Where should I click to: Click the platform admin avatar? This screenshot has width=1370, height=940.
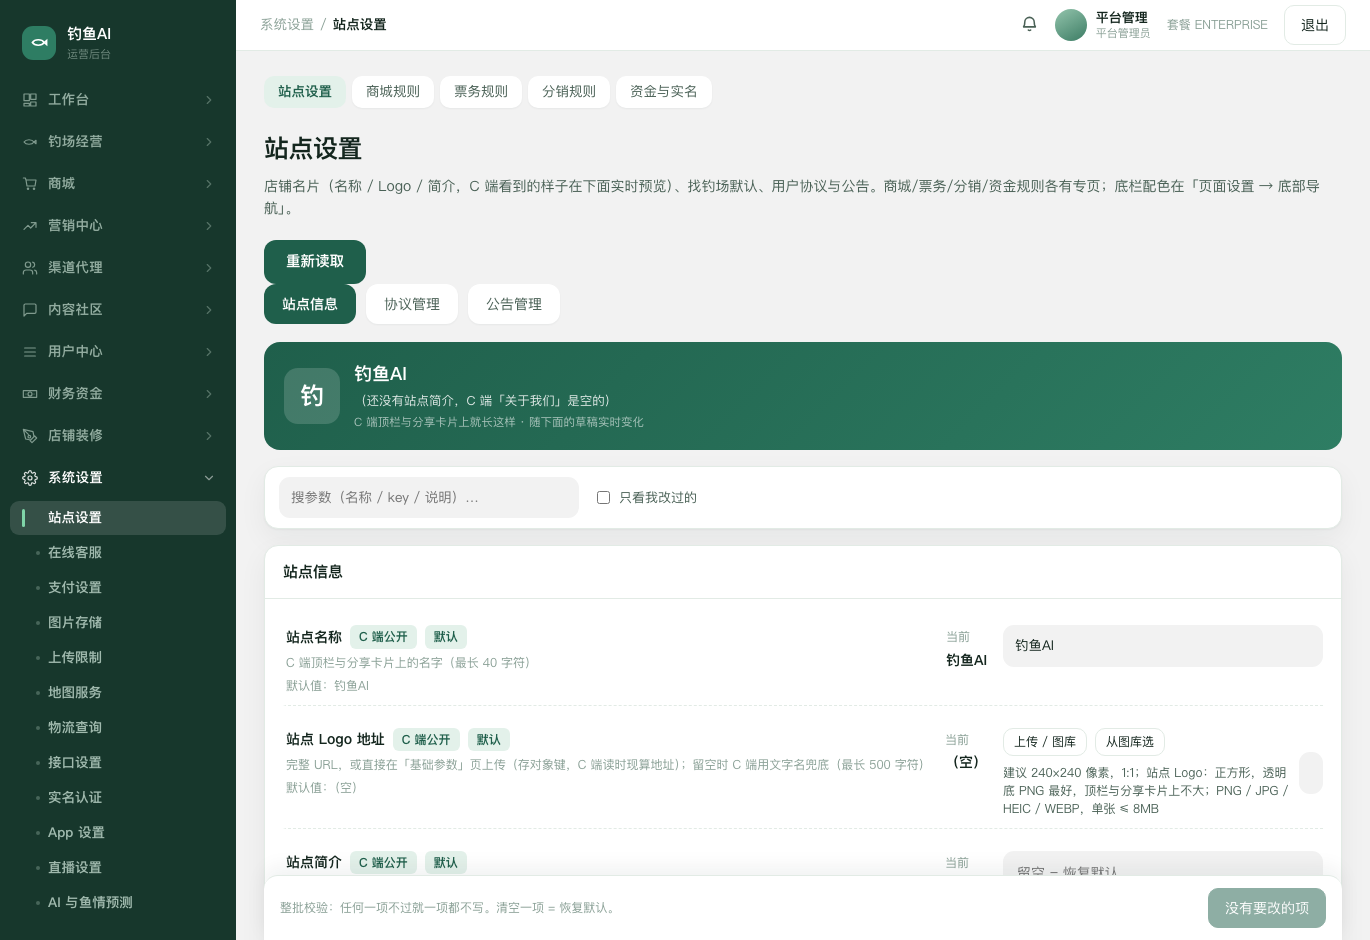[x=1071, y=25]
